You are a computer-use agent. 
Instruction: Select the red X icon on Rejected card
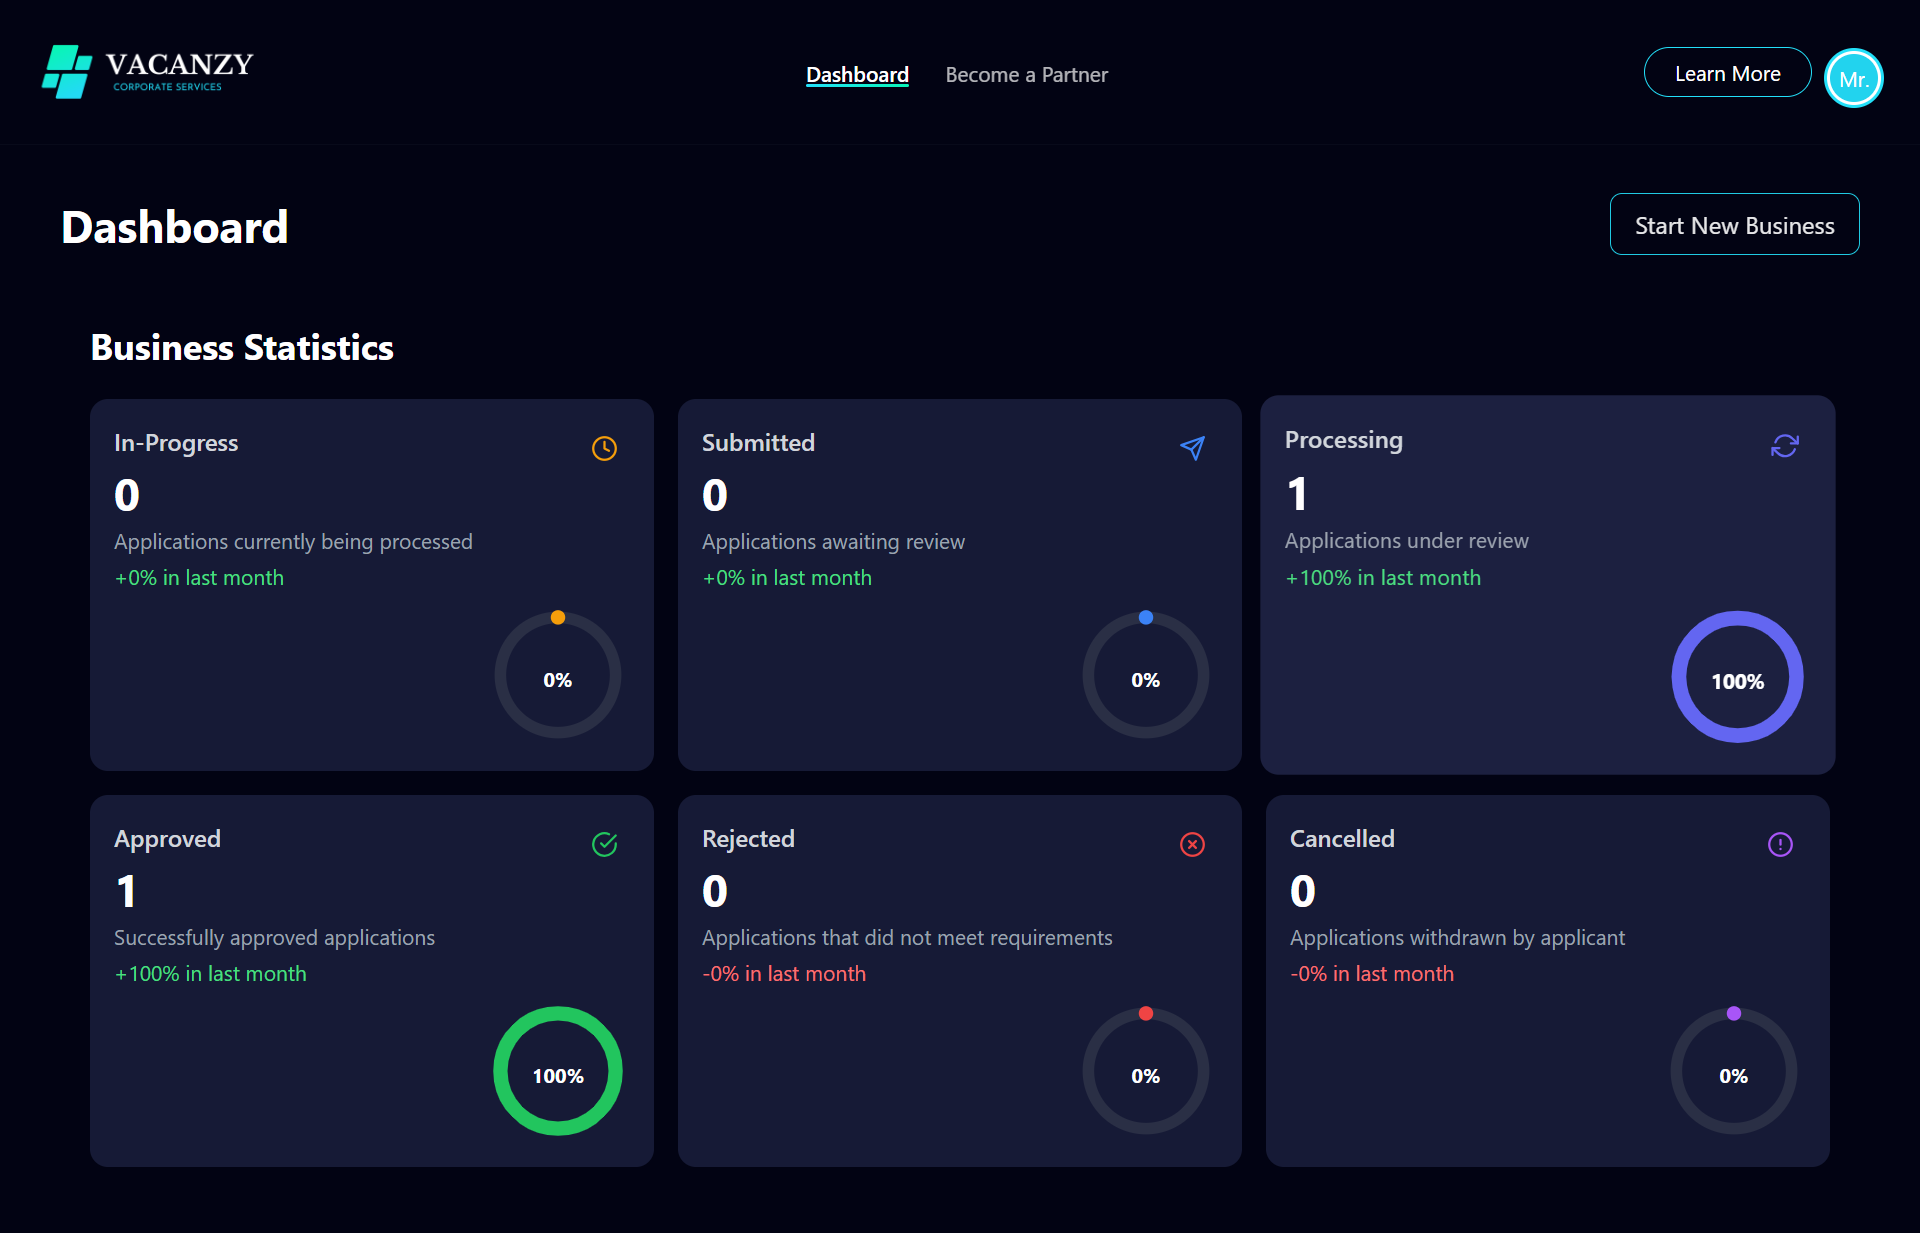[x=1192, y=844]
